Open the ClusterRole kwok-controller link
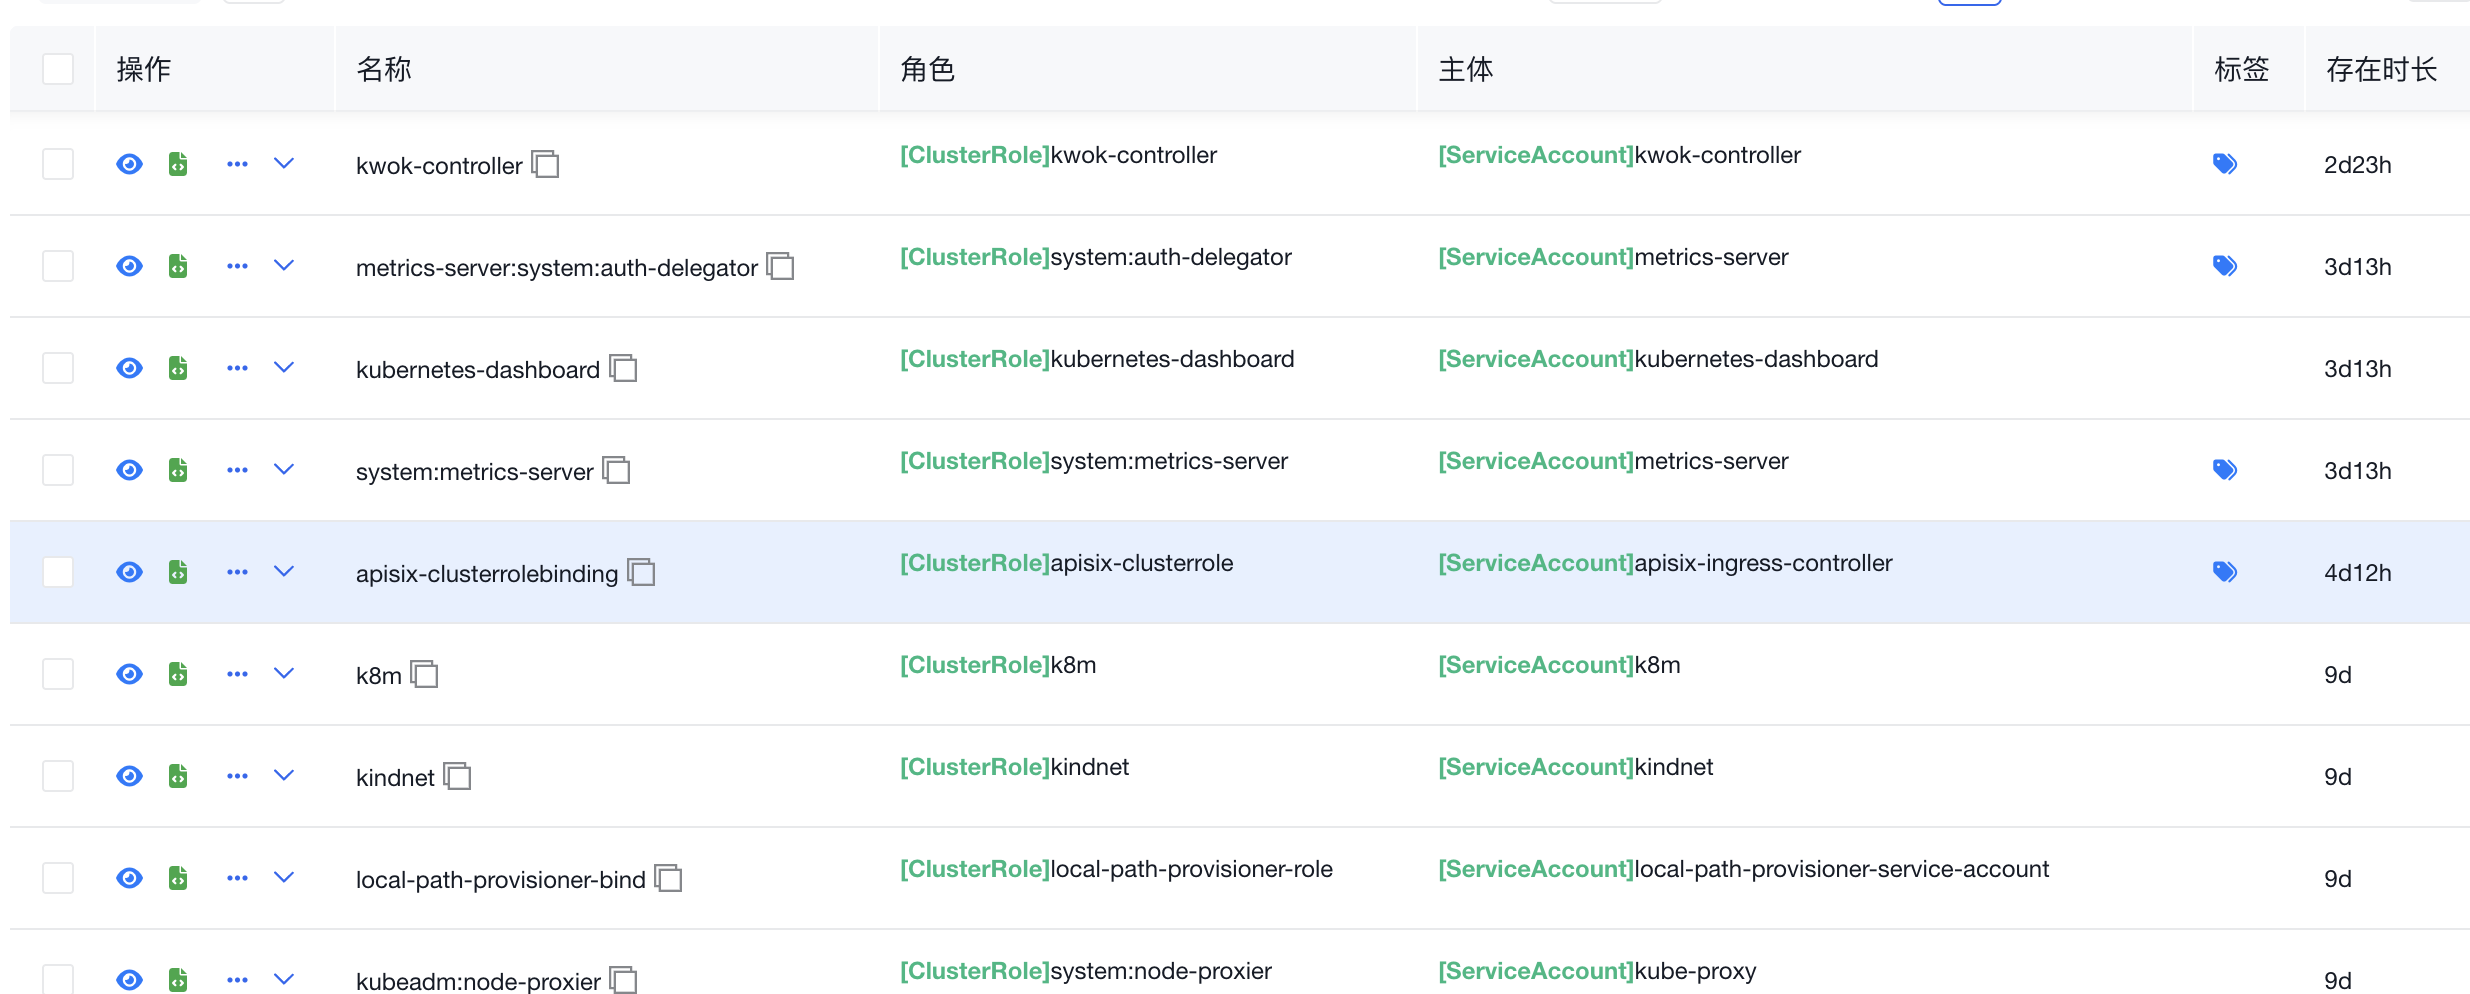This screenshot has height=994, width=2470. 1058,155
